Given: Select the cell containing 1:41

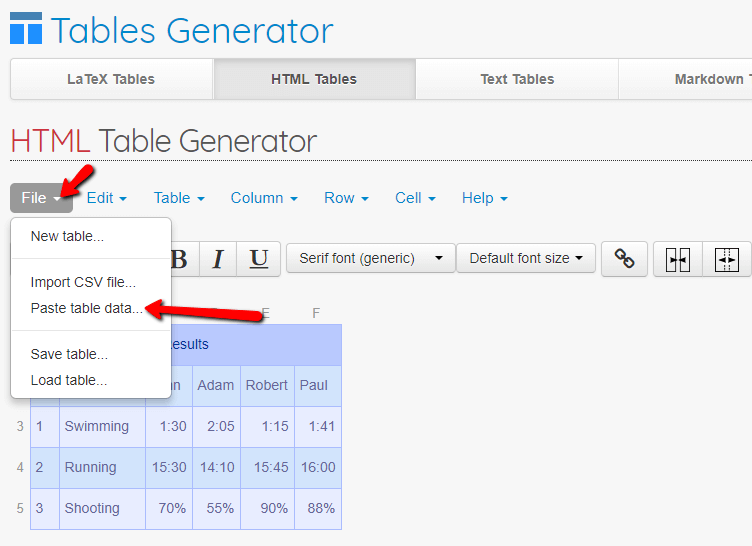Looking at the screenshot, I should pos(318,427).
